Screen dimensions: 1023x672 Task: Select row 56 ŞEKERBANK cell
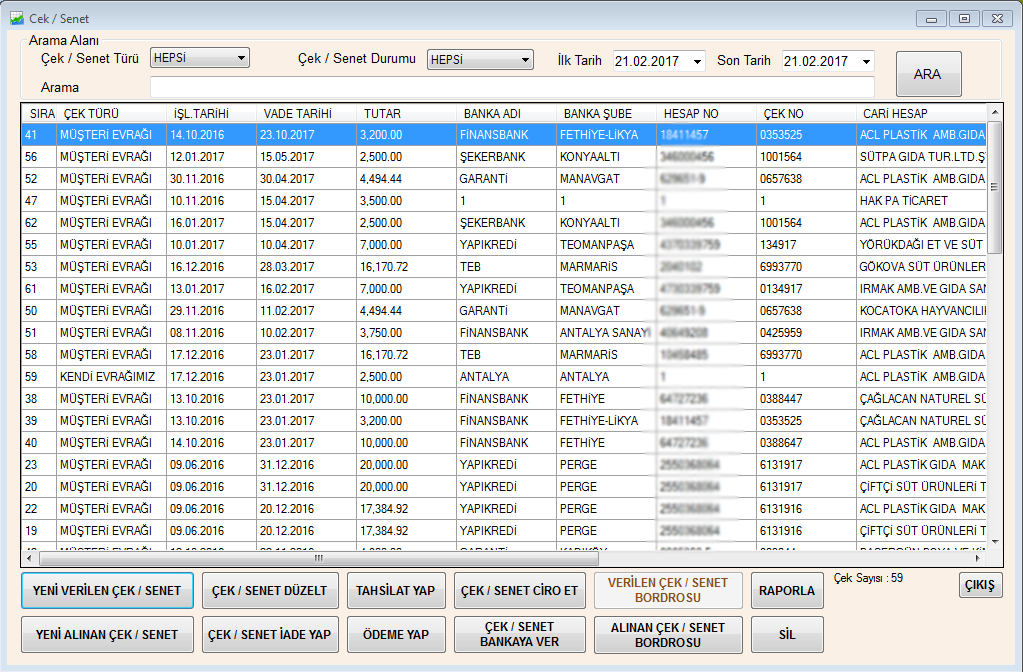point(506,157)
